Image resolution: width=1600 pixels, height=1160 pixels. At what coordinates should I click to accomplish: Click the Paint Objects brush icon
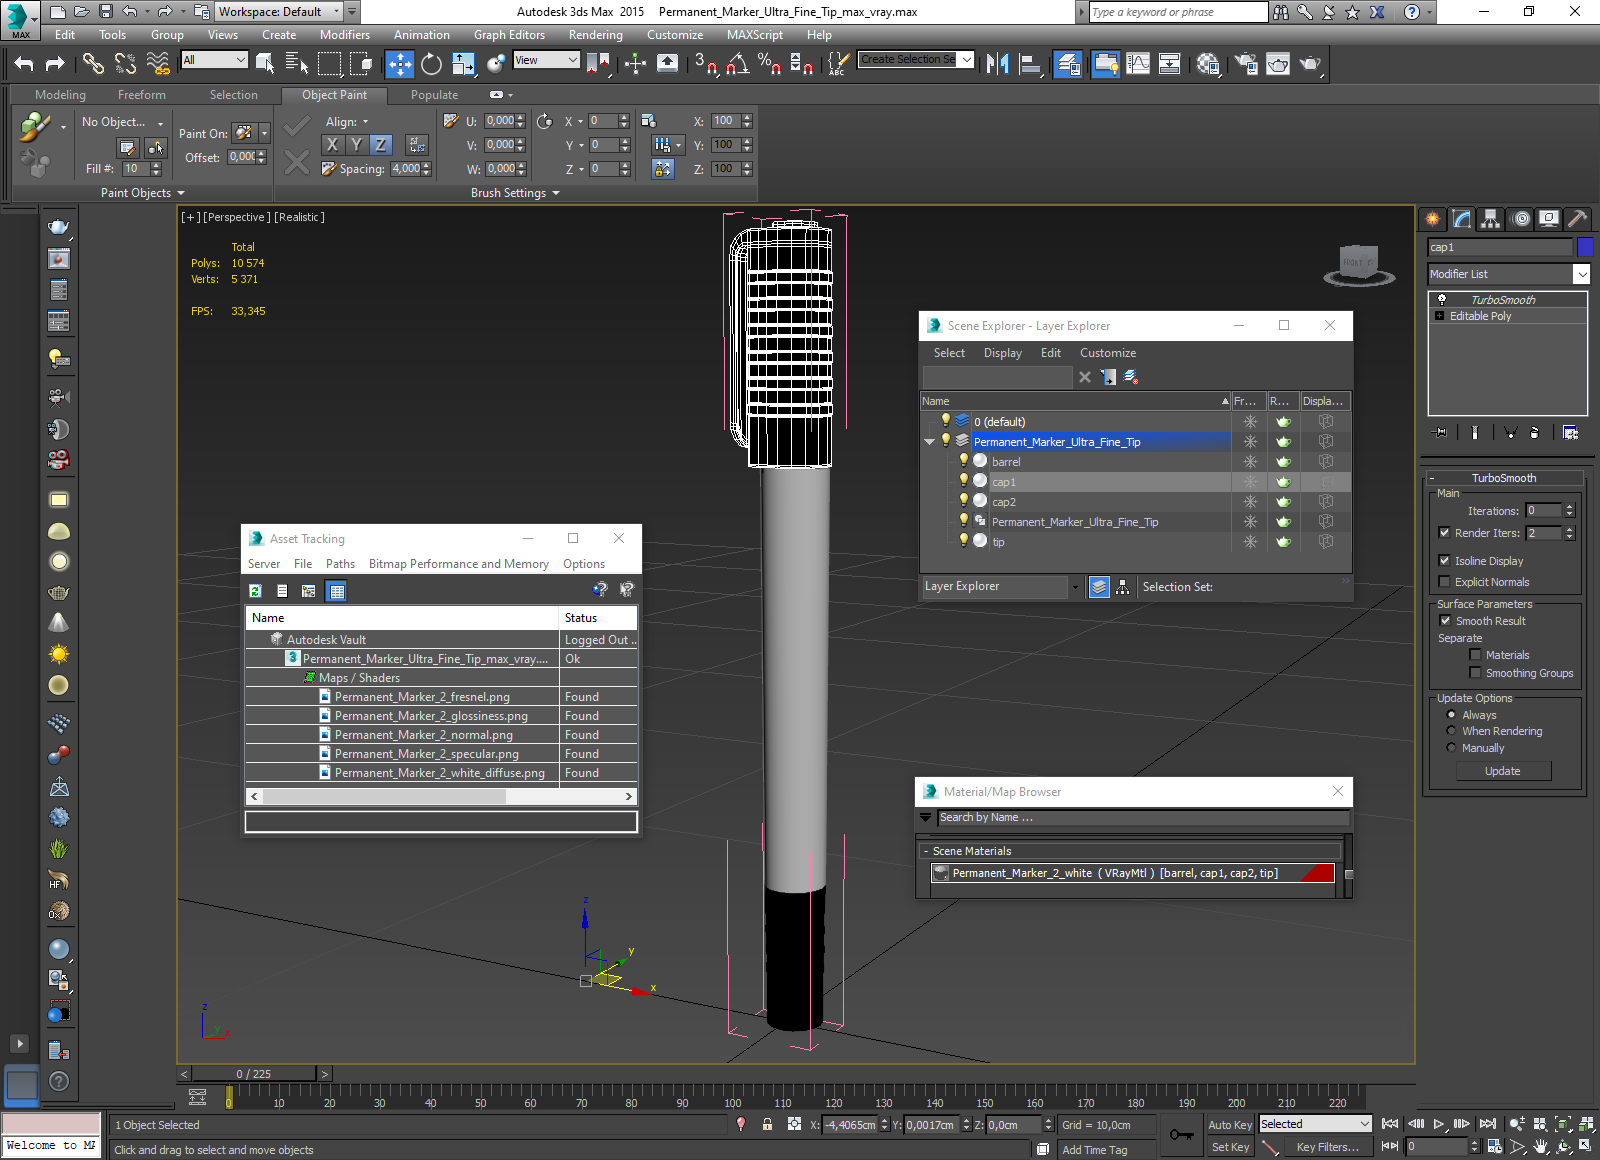tap(35, 127)
